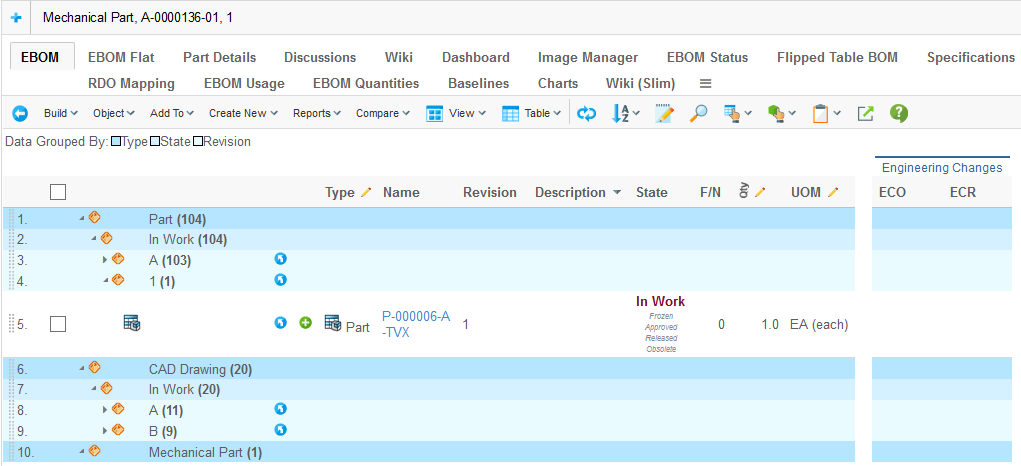Image resolution: width=1021 pixels, height=466 pixels.
Task: Click the magnifying glass search icon
Action: click(698, 114)
